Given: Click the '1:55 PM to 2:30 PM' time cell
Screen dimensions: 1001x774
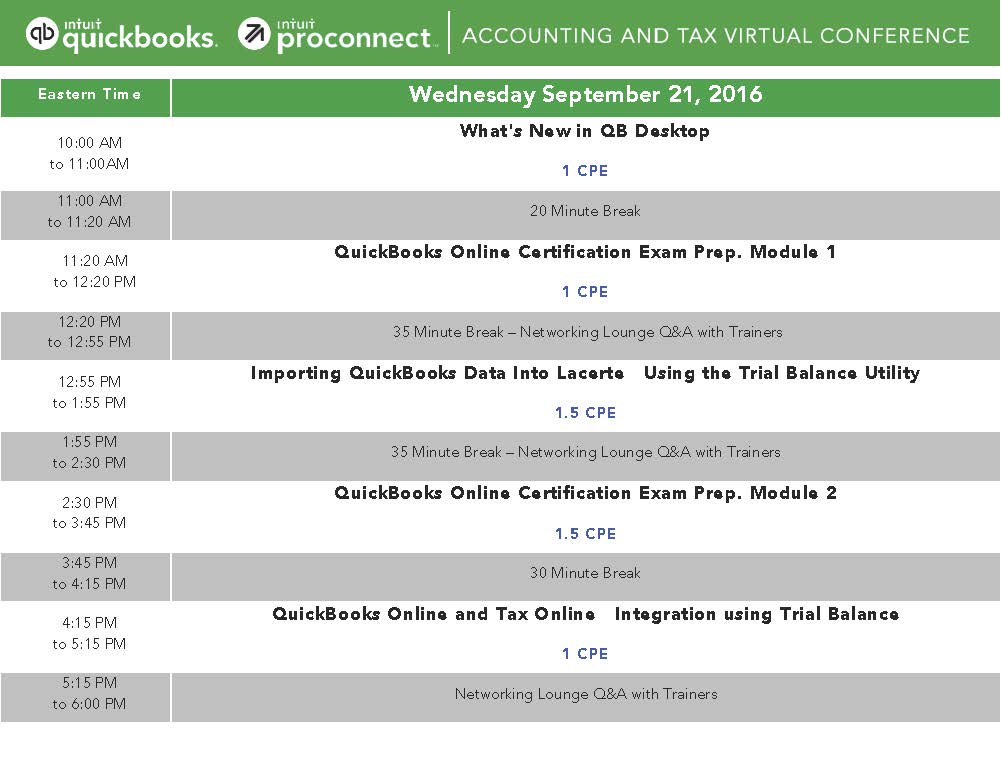Looking at the screenshot, I should pos(86,456).
